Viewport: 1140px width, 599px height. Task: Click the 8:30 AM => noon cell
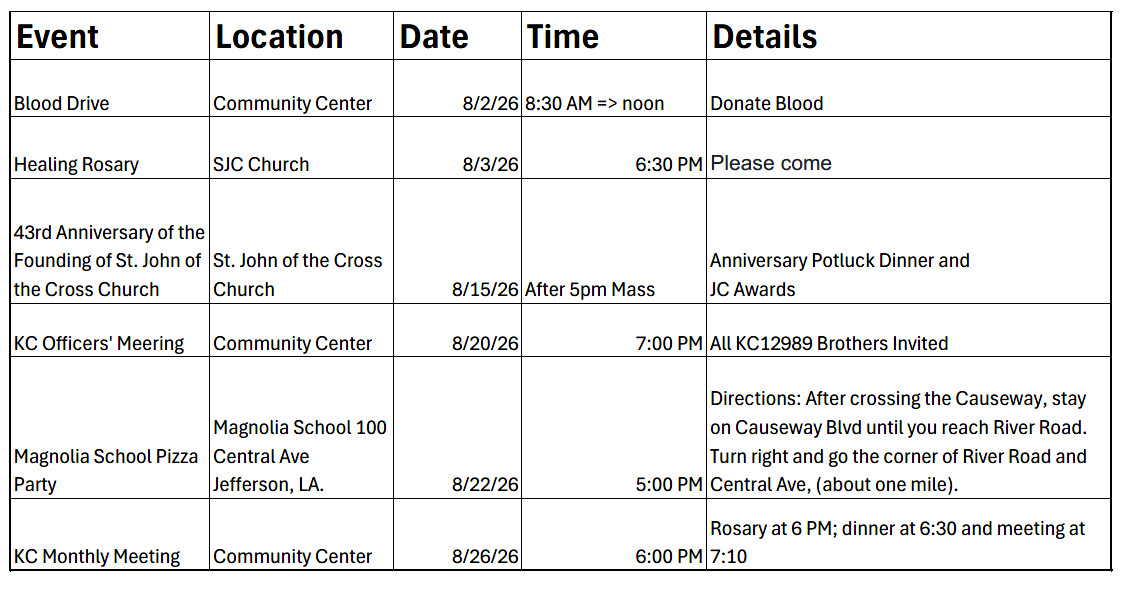pyautogui.click(x=614, y=89)
